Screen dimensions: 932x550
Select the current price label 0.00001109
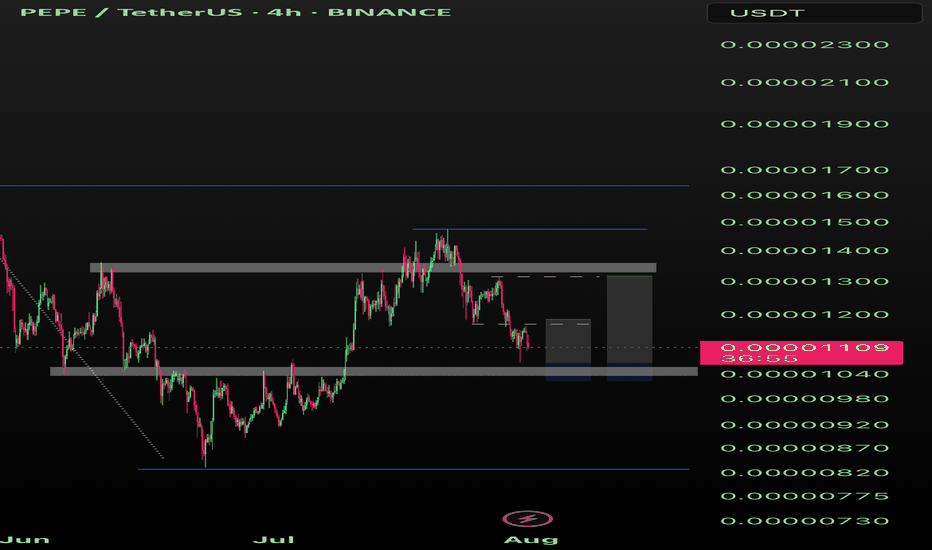(x=801, y=353)
